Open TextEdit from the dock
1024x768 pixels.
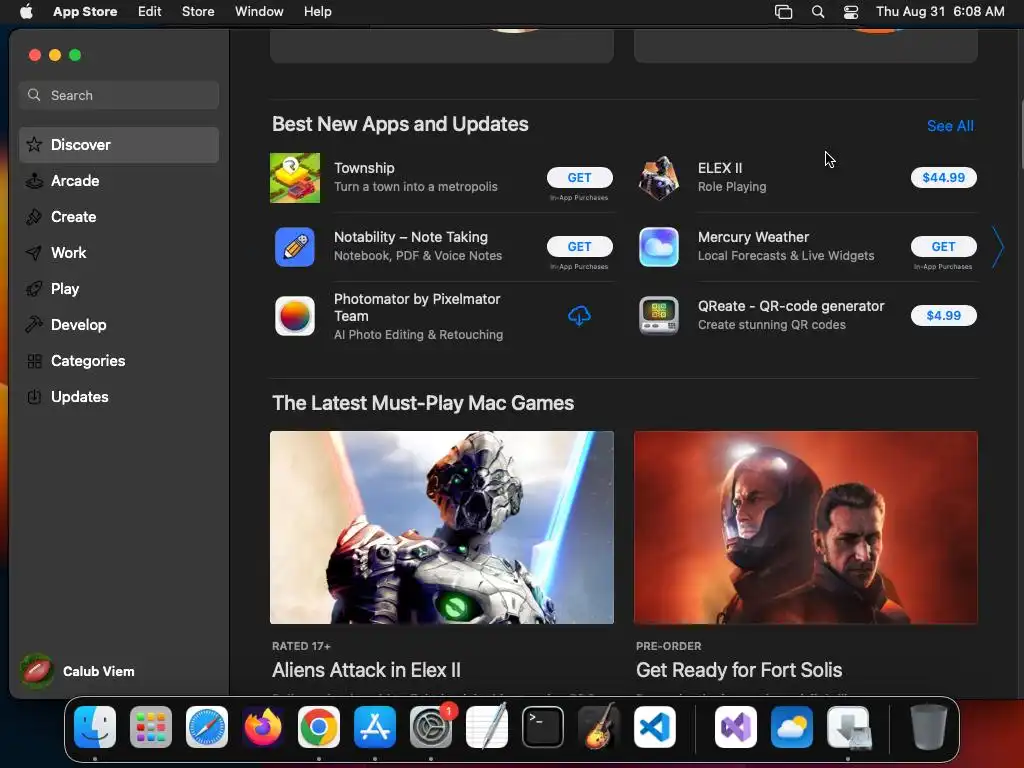coord(487,727)
